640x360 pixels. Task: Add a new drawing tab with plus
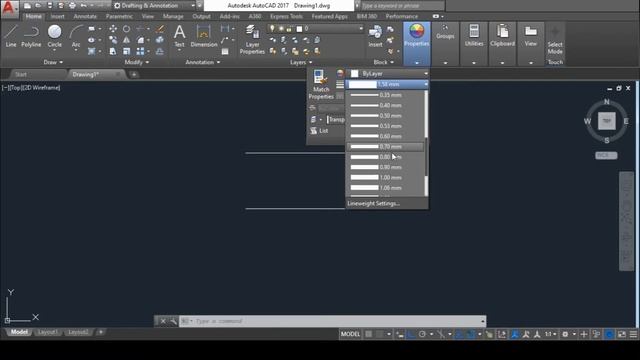(x=134, y=74)
